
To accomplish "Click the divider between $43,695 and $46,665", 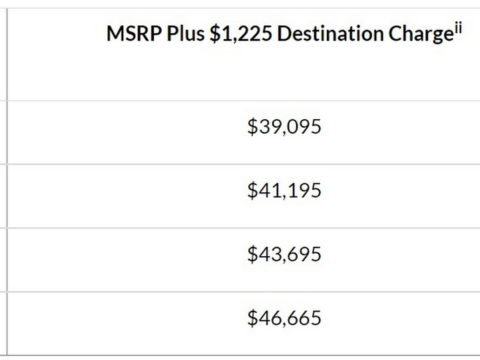I will pyautogui.click(x=244, y=292).
